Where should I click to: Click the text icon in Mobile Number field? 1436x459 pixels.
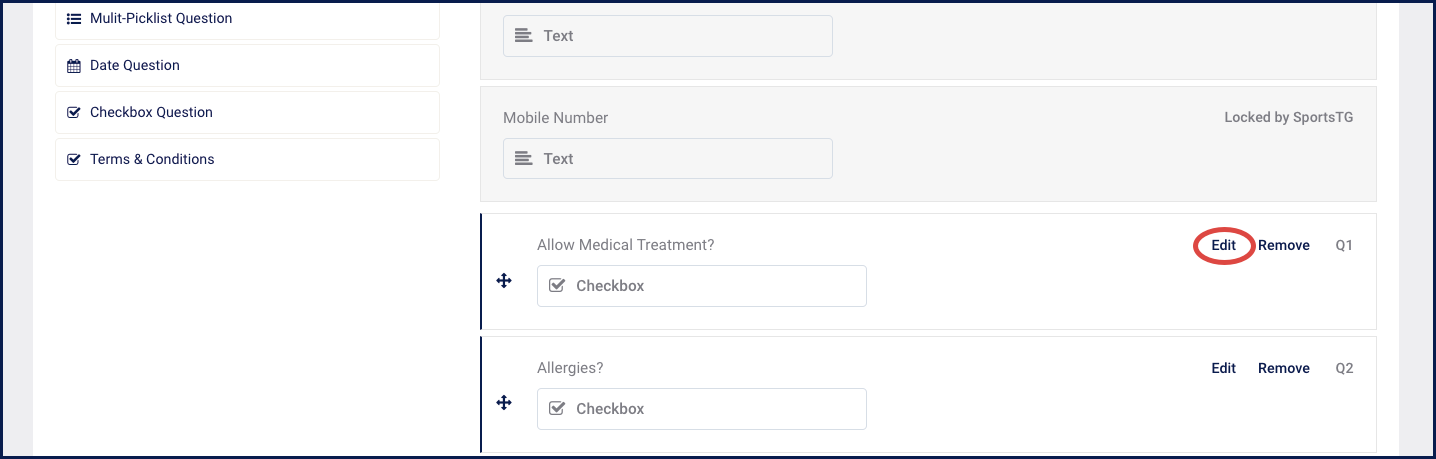(524, 159)
